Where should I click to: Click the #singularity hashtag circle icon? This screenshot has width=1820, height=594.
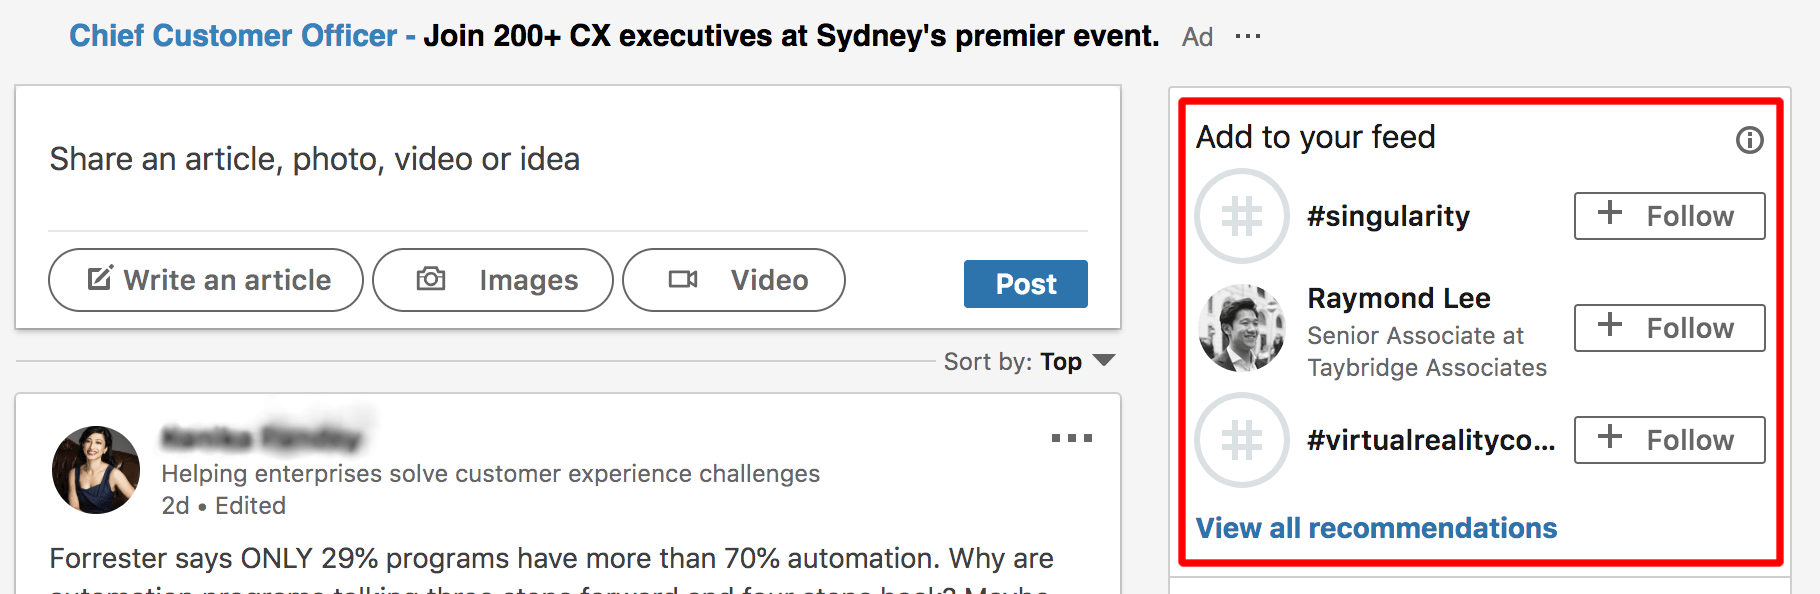point(1242,216)
